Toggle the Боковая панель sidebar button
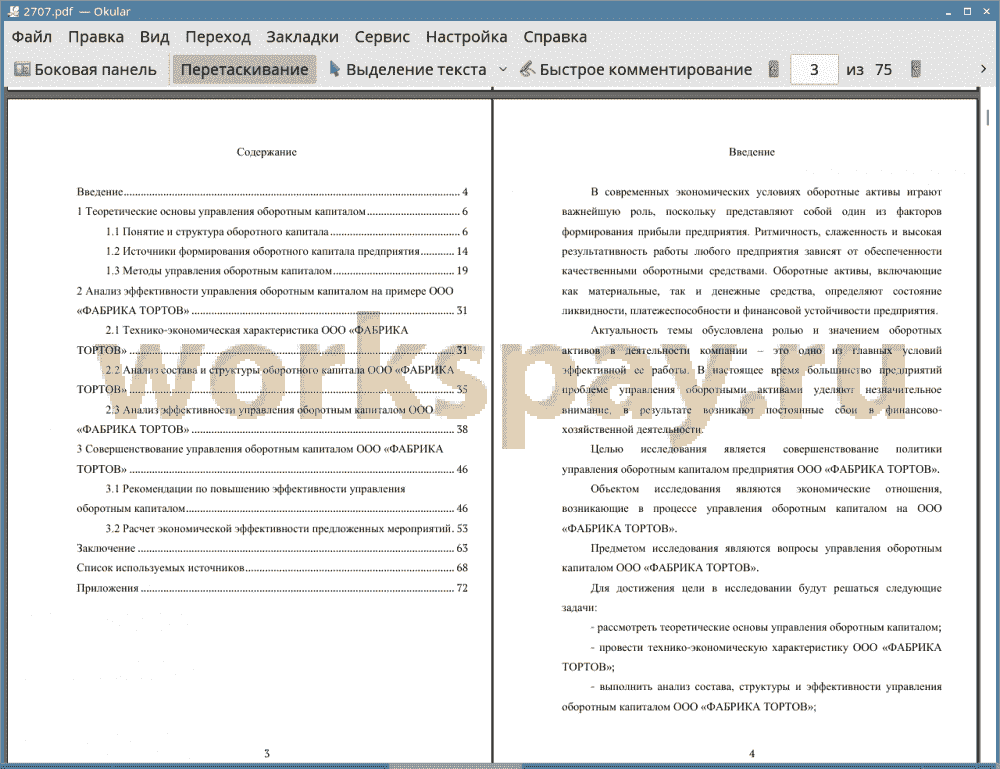This screenshot has width=1000, height=769. (85, 70)
